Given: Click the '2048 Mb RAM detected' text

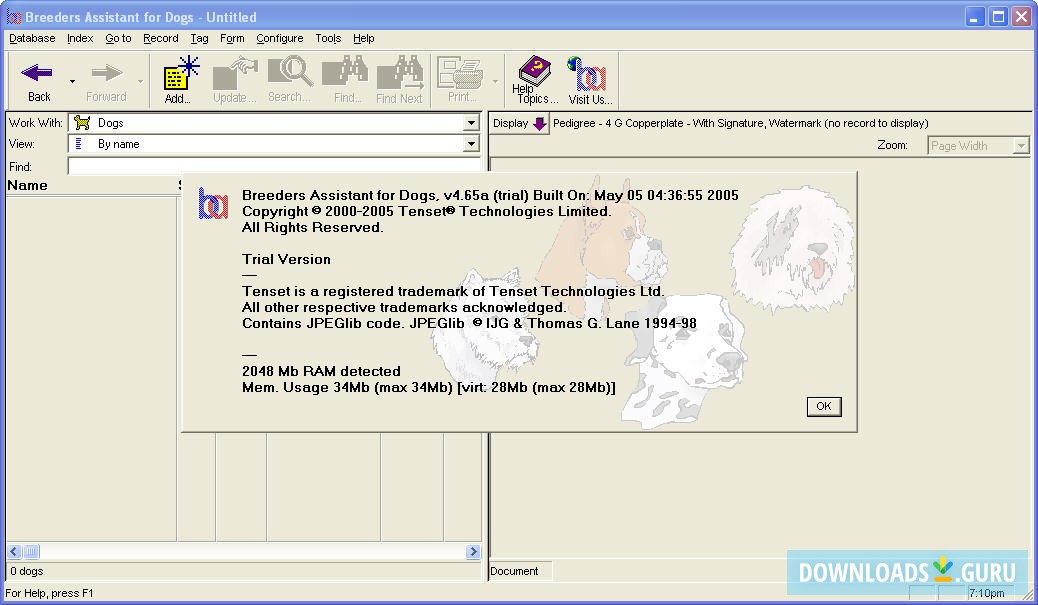Looking at the screenshot, I should [321, 371].
